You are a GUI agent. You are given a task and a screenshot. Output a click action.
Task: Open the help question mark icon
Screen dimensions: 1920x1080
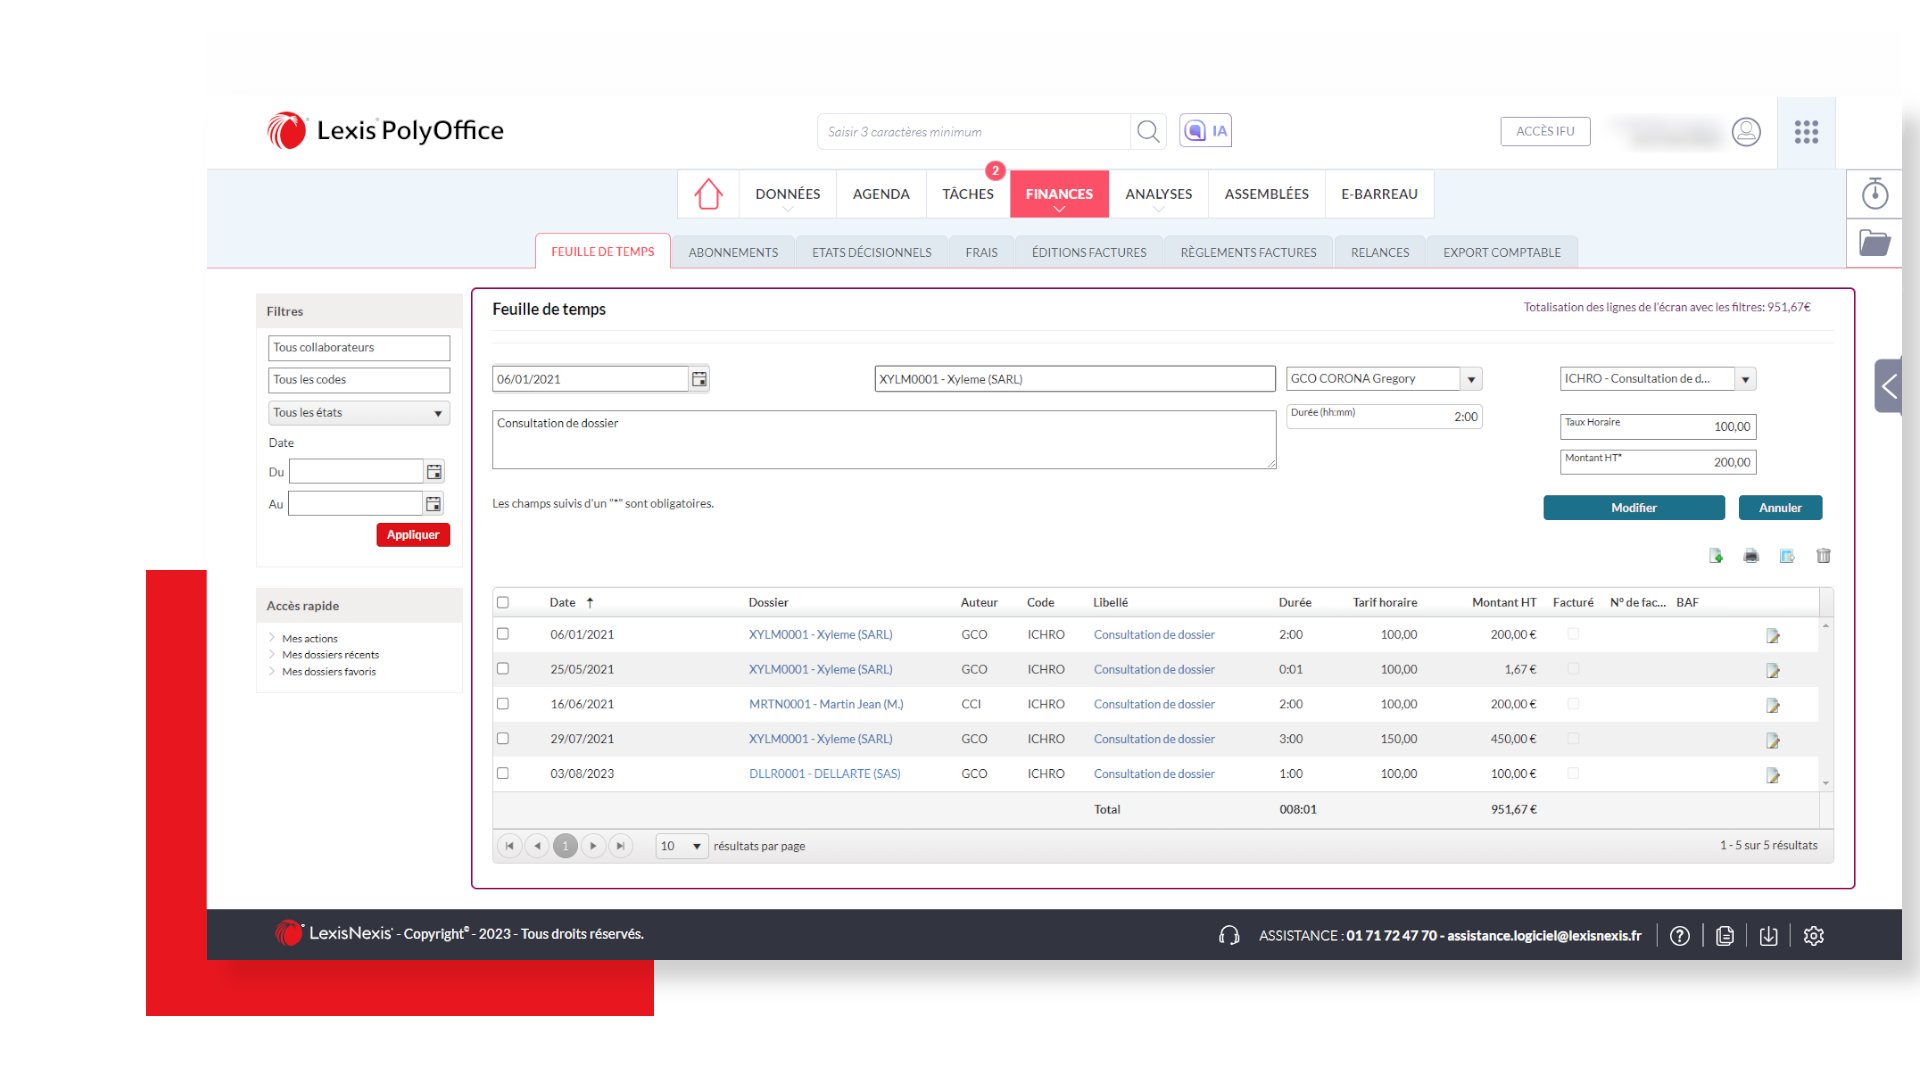(x=1680, y=936)
